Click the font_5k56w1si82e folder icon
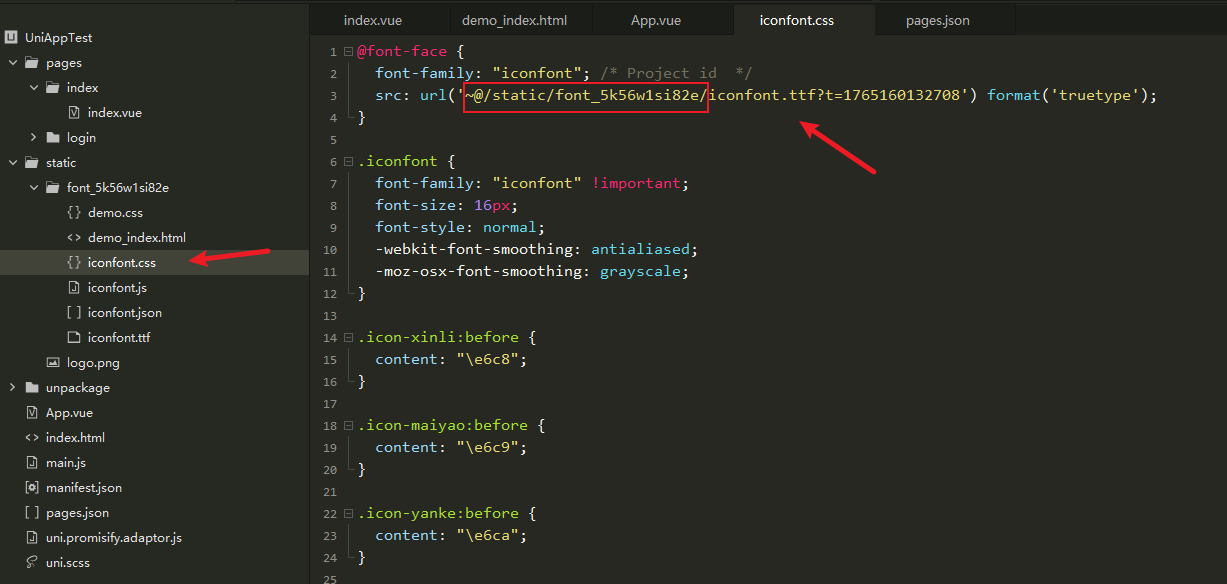The width and height of the screenshot is (1227, 584). 53,187
